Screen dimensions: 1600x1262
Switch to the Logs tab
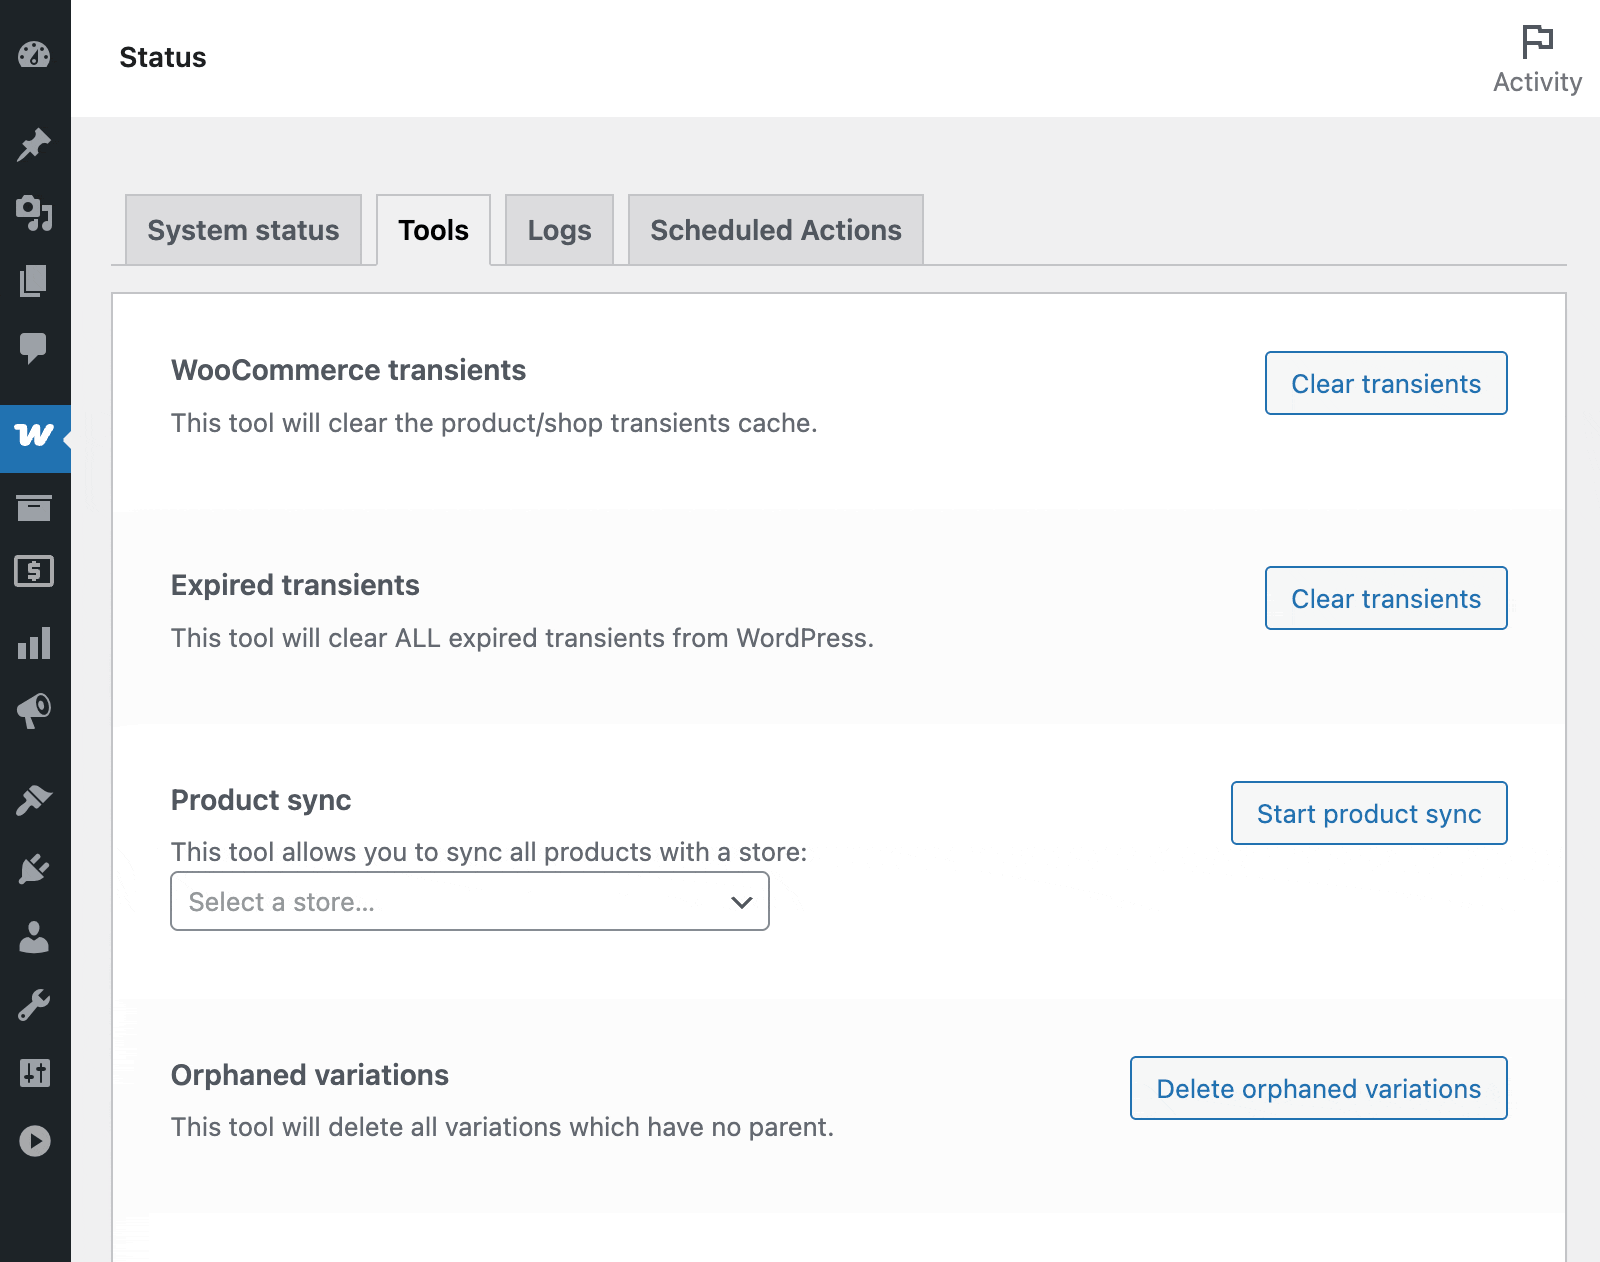click(x=559, y=230)
